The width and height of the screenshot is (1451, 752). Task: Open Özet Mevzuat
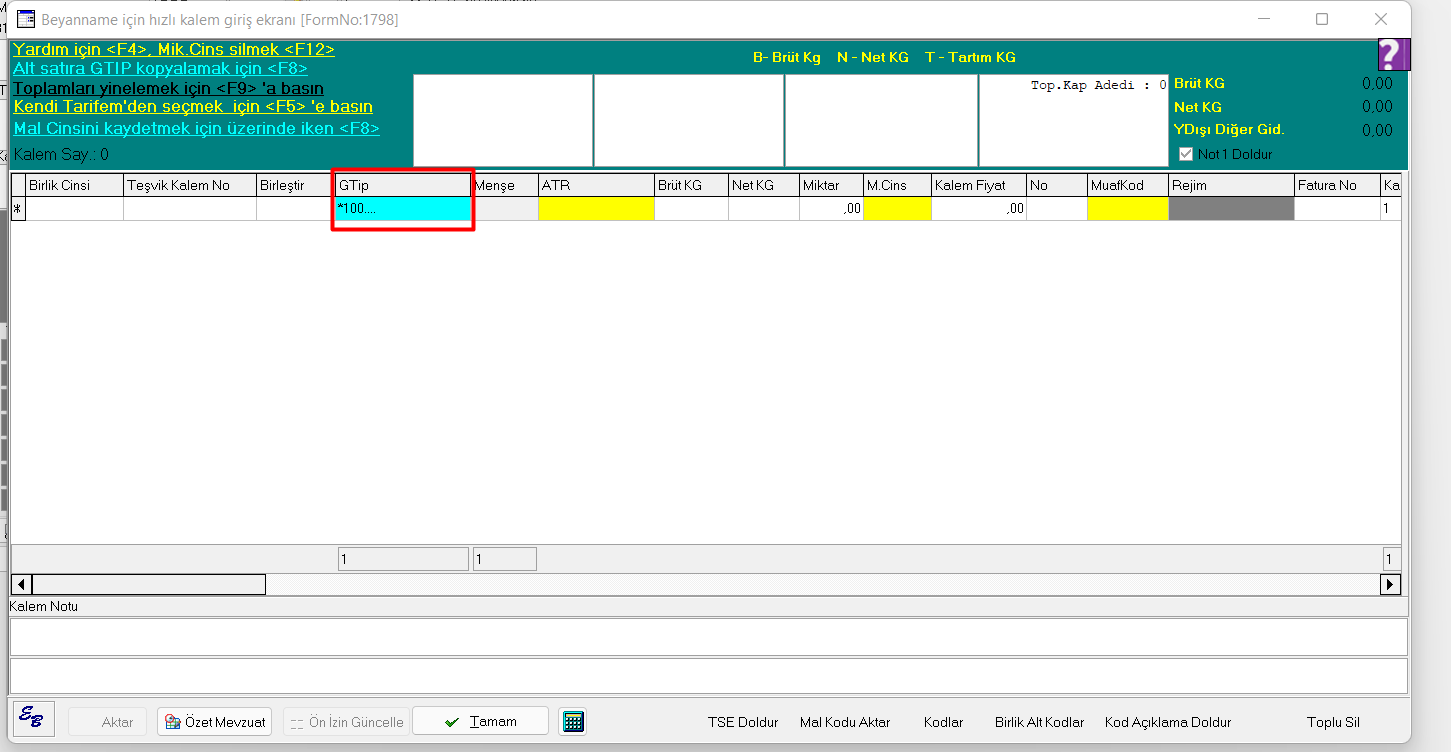(x=215, y=722)
